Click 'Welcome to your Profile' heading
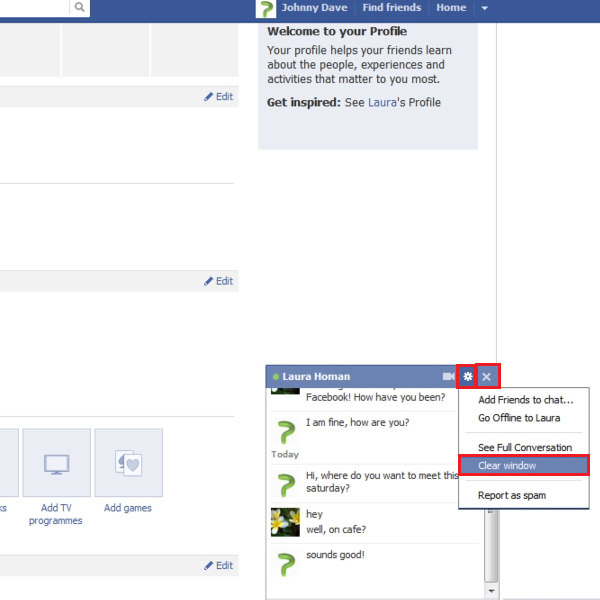The image size is (600, 600). click(337, 31)
